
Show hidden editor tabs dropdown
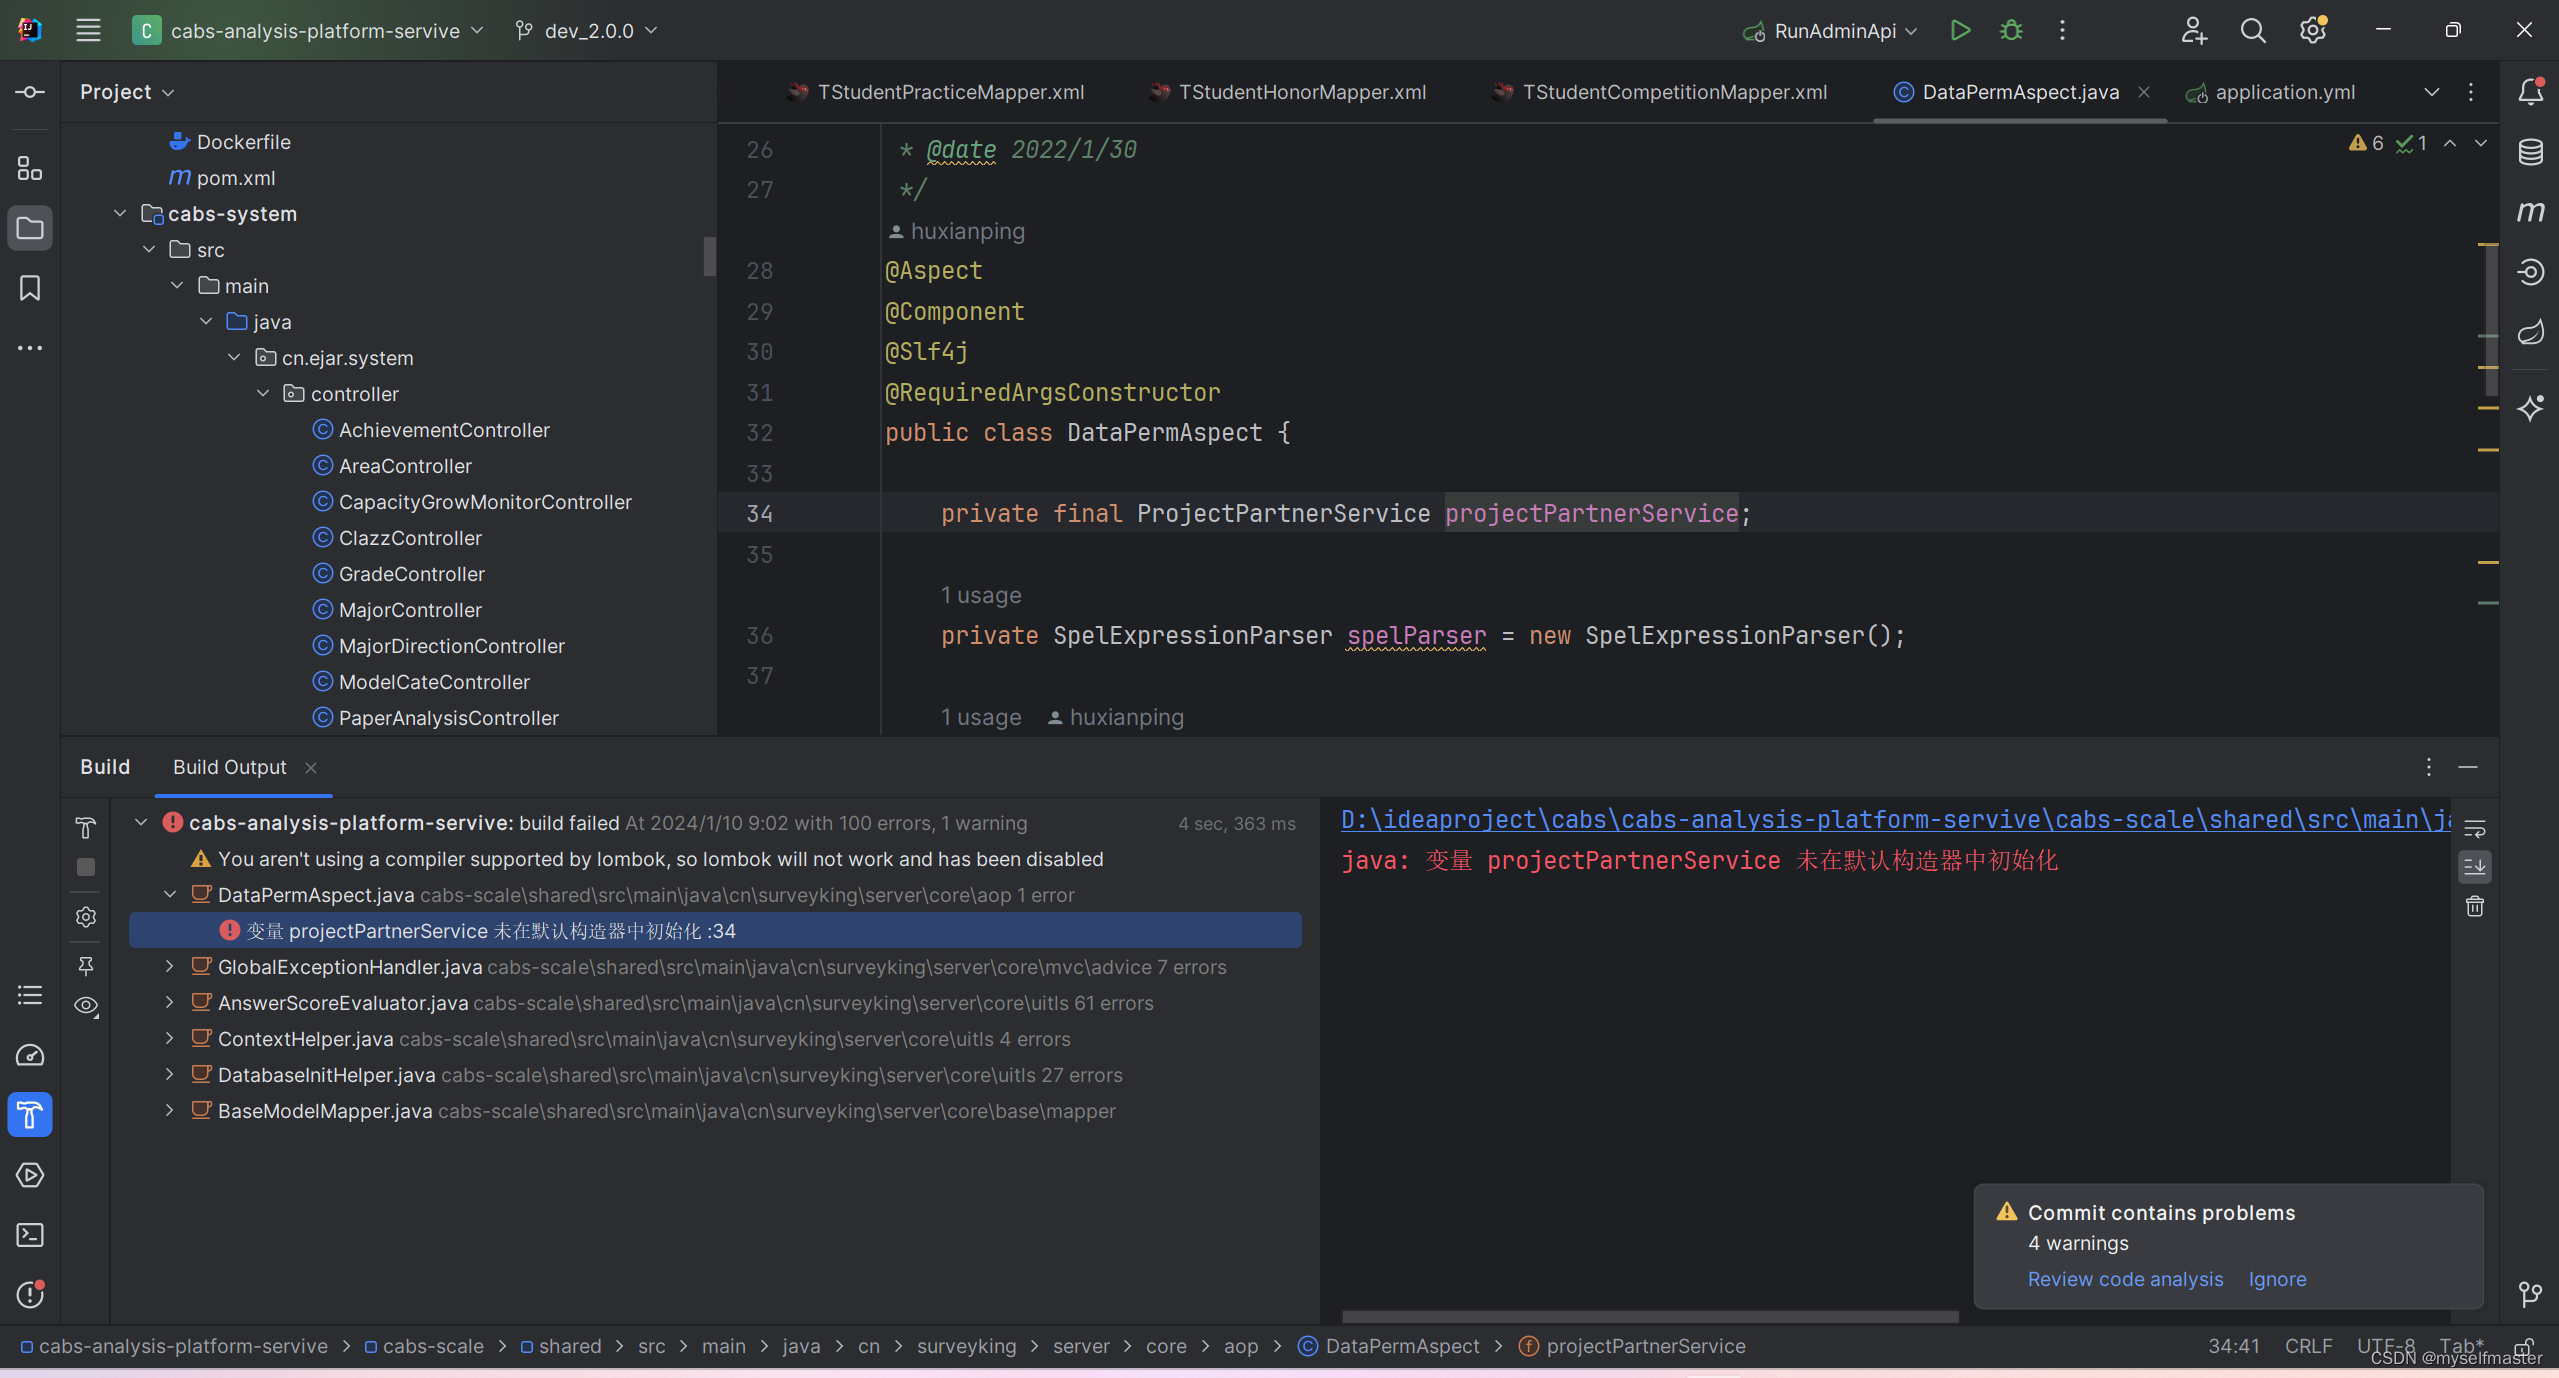point(2431,92)
